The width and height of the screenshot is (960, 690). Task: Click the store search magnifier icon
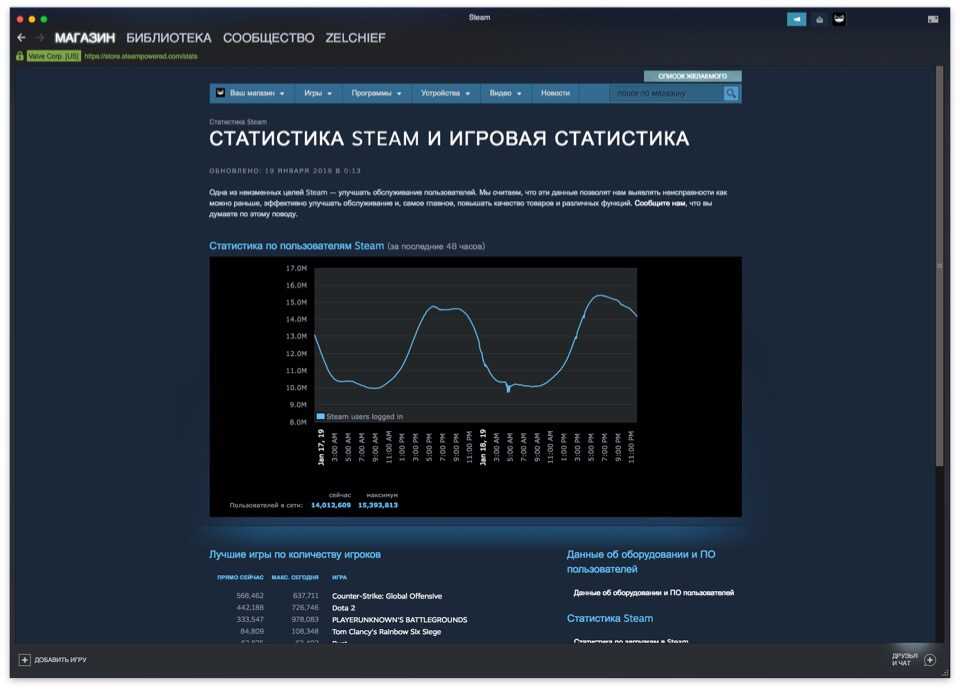click(x=731, y=93)
